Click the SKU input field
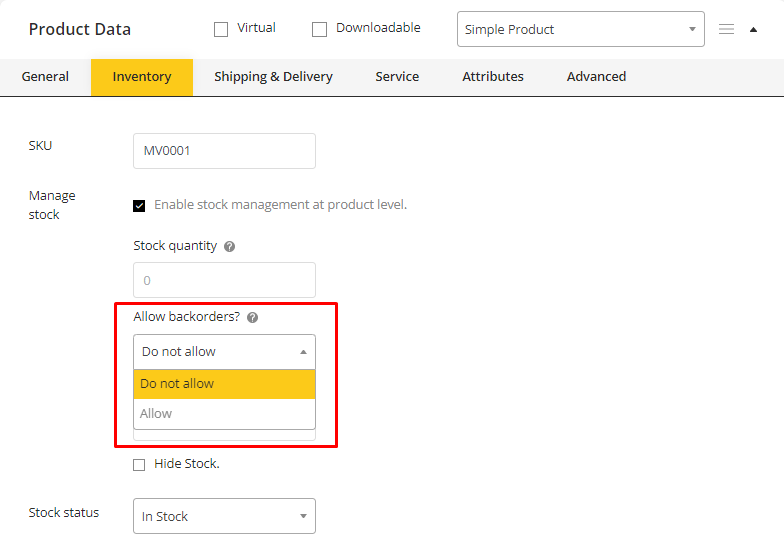 coord(224,151)
